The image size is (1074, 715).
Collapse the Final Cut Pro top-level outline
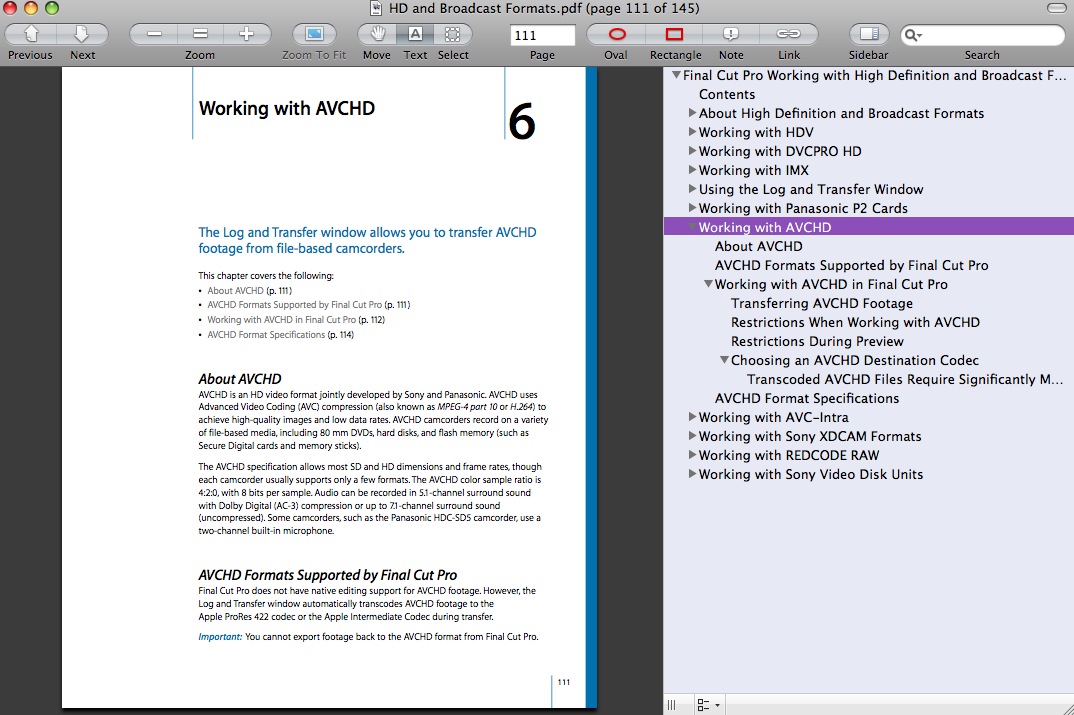point(676,75)
